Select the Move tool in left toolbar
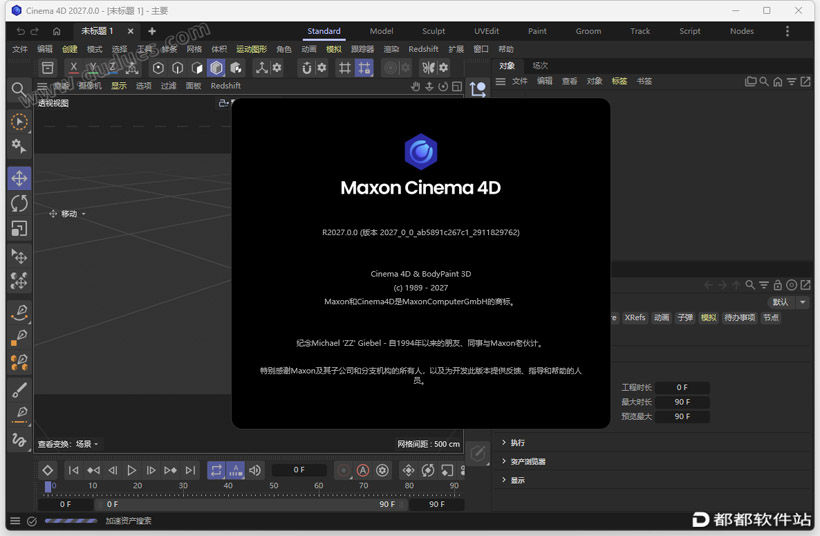 point(19,178)
